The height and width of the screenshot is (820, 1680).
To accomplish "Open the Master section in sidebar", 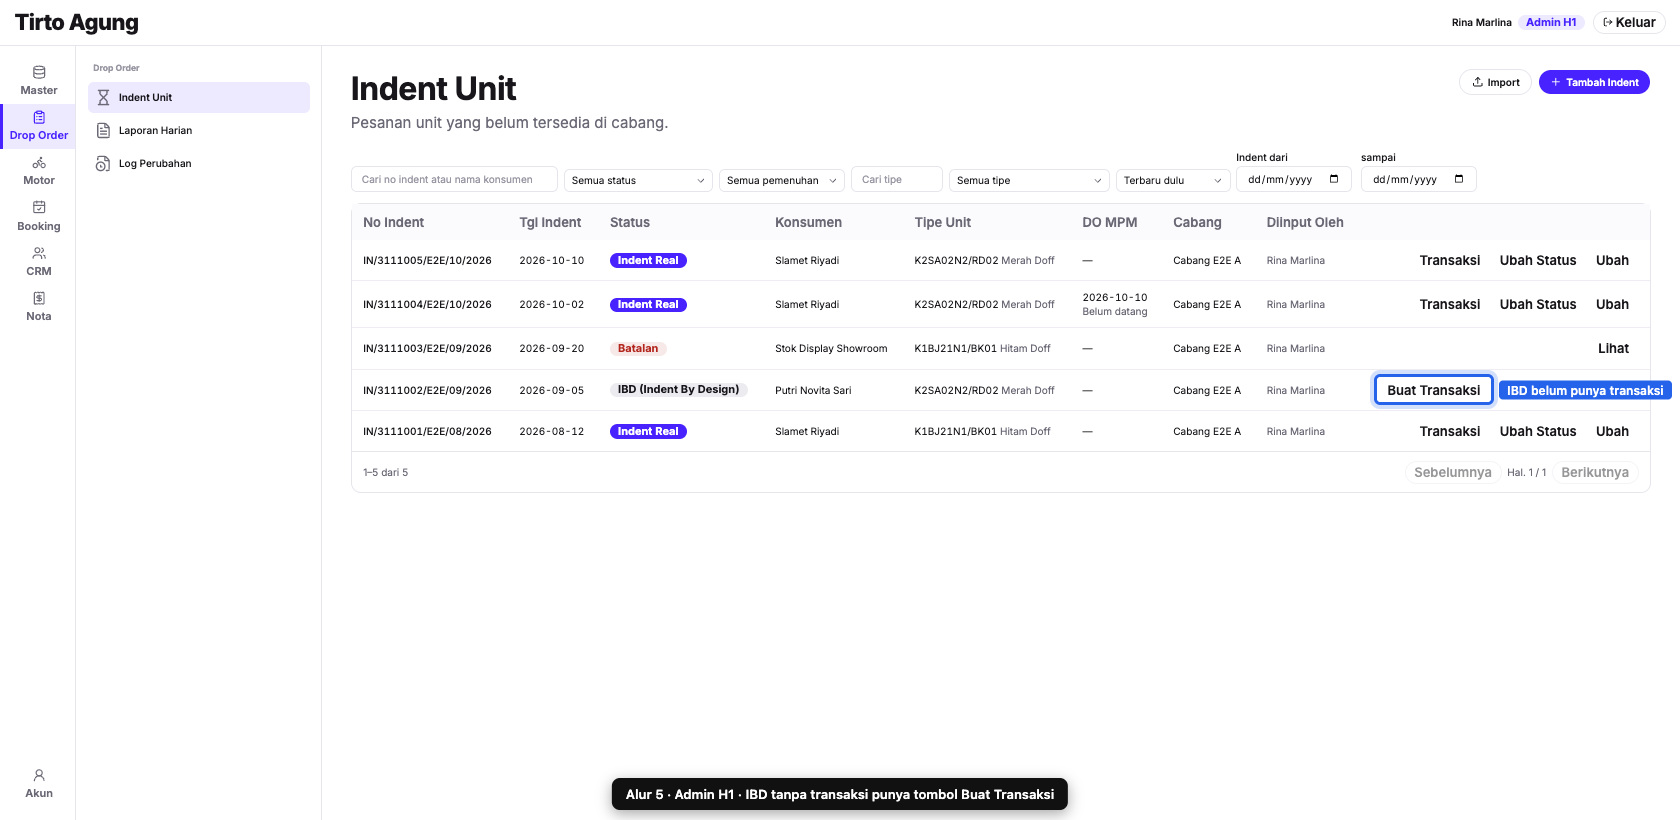I will [38, 80].
